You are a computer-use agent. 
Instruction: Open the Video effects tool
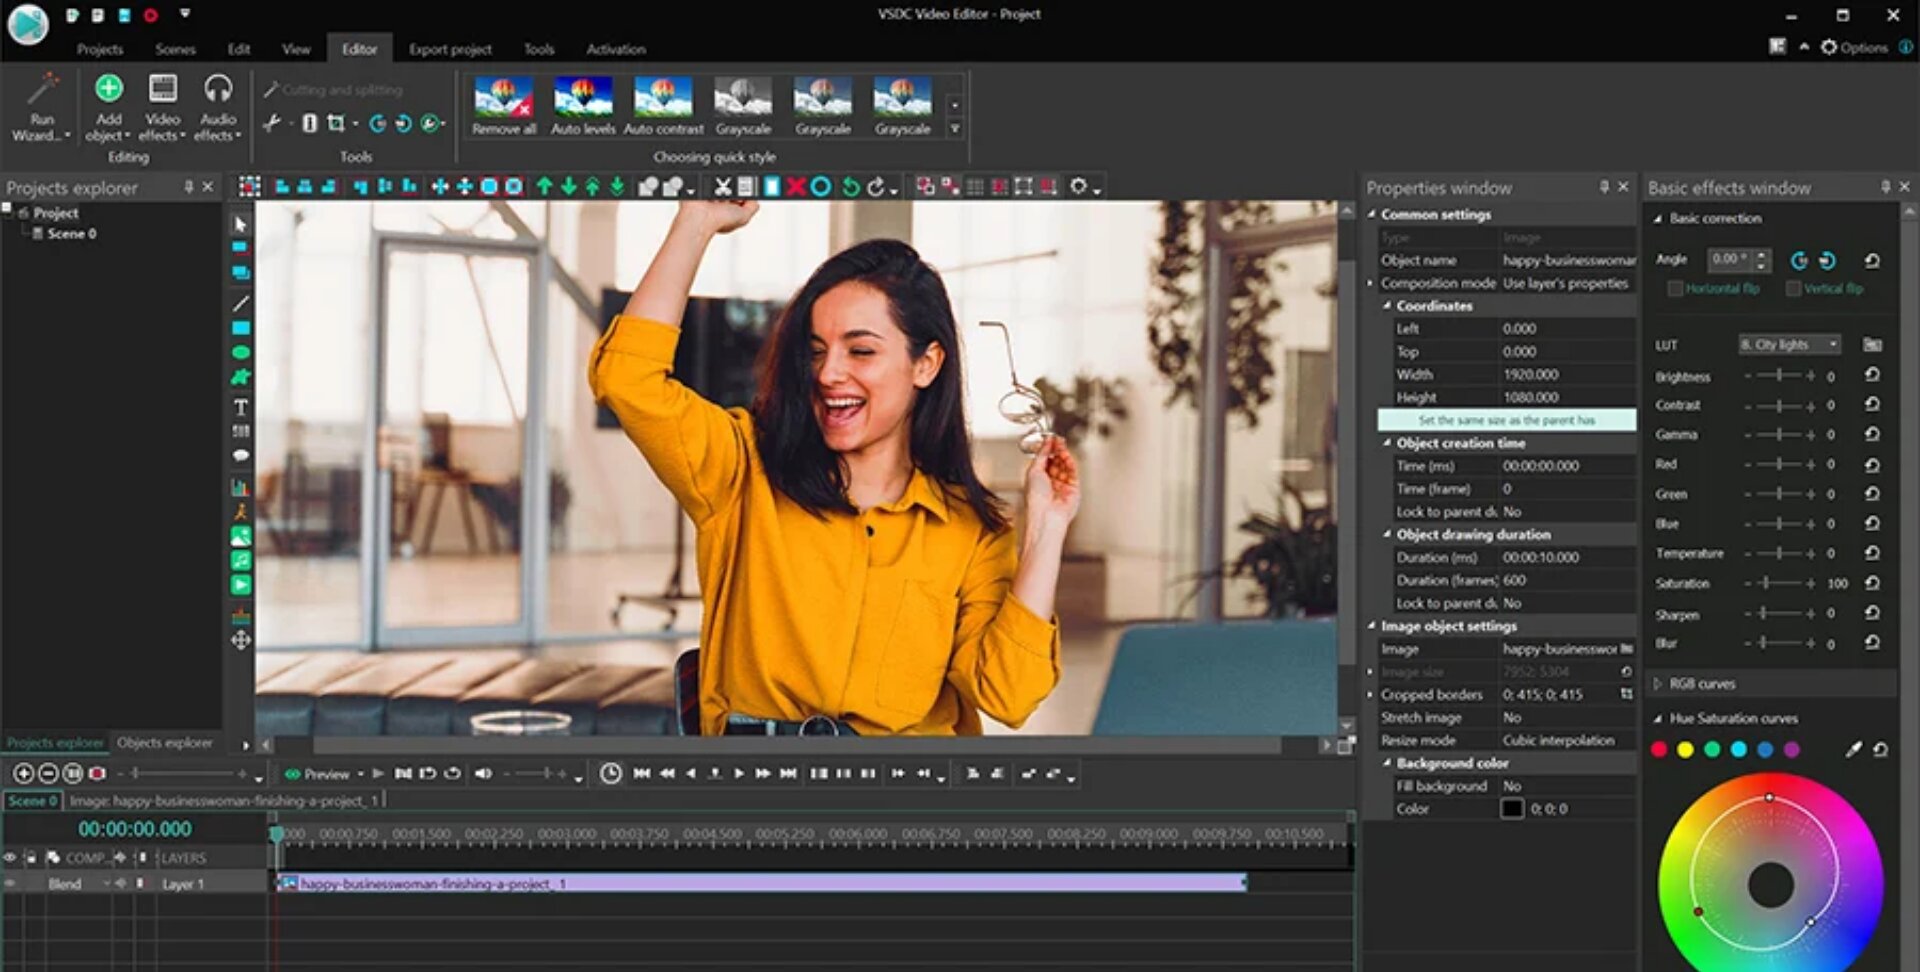tap(163, 89)
